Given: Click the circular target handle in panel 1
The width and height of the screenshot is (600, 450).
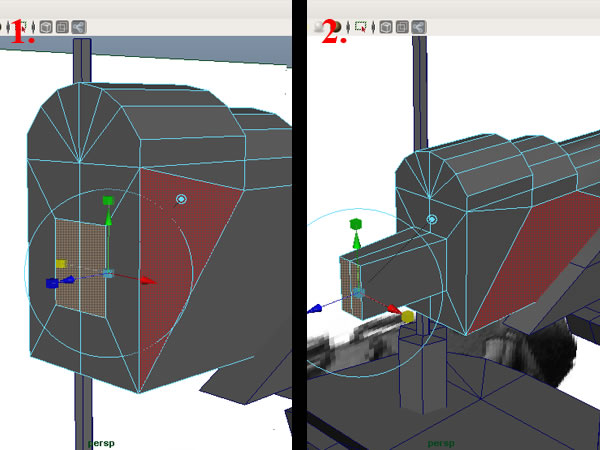Looking at the screenshot, I should [181, 199].
